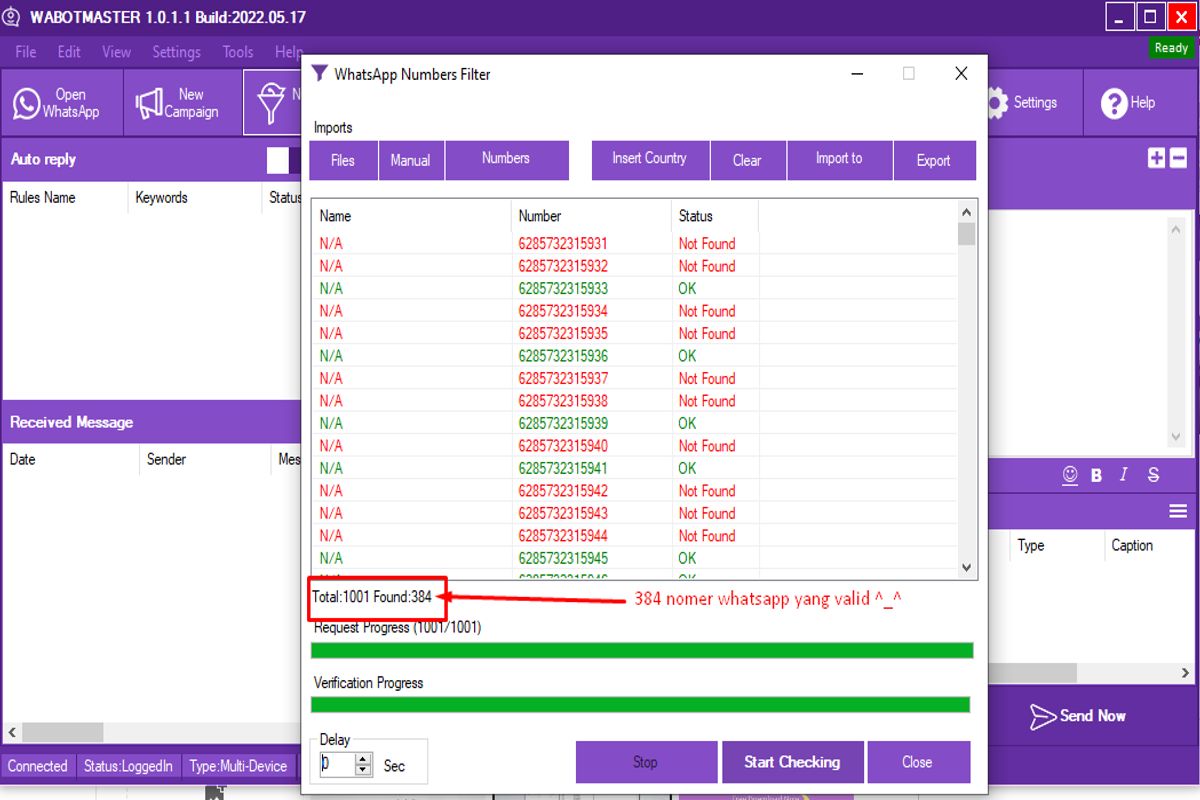Open the attachments hamburger menu
The width and height of the screenshot is (1200, 800).
(1178, 511)
